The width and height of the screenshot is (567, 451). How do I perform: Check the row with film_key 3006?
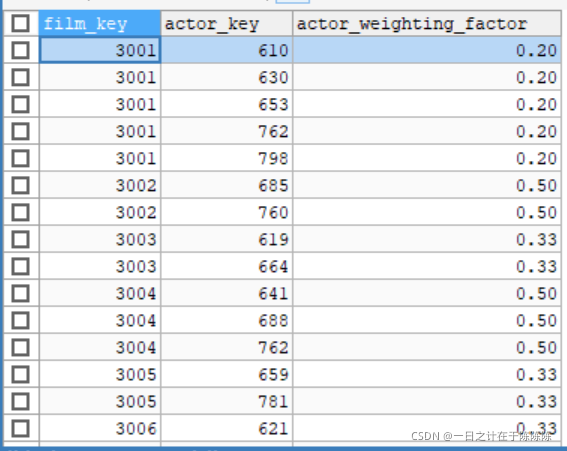[x=20, y=429]
